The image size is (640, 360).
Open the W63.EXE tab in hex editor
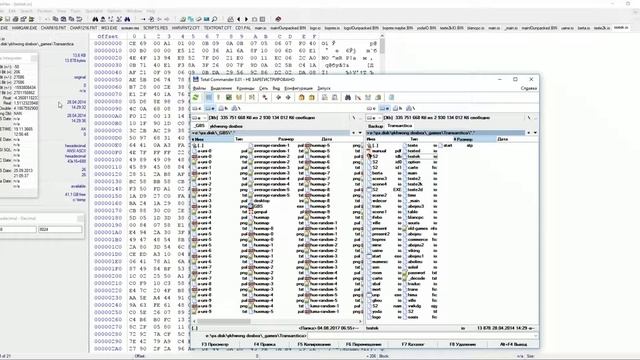pyautogui.click(x=109, y=28)
